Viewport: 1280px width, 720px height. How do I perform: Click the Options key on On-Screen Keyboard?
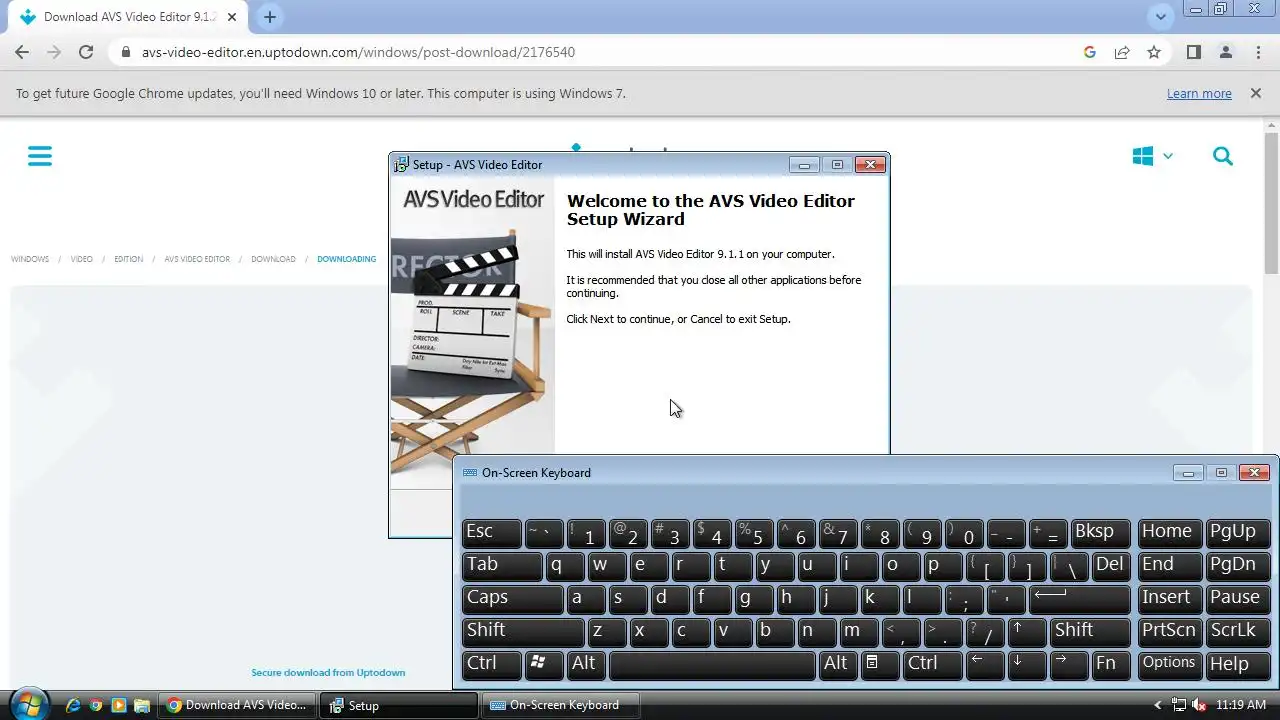(x=1170, y=665)
